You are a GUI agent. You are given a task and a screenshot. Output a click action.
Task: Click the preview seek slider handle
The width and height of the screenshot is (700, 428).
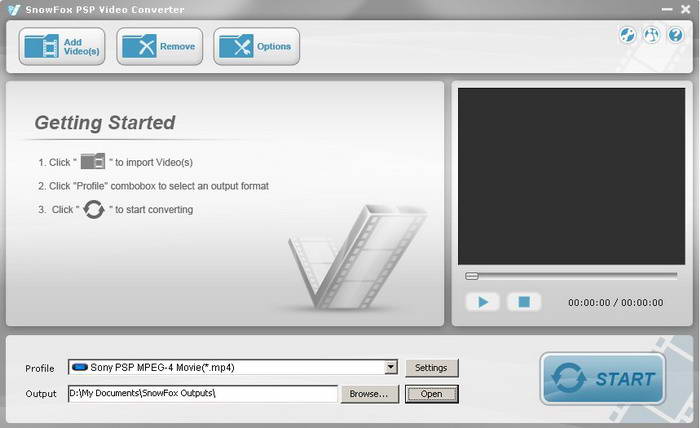[471, 276]
